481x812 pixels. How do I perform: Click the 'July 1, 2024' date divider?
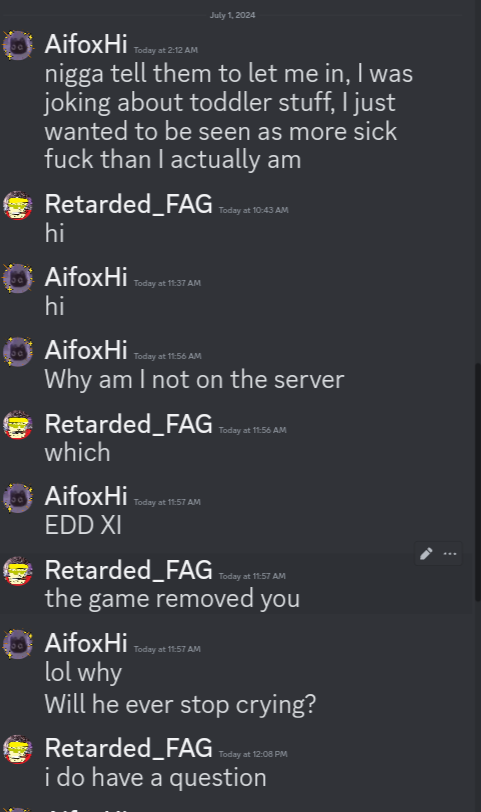232,15
